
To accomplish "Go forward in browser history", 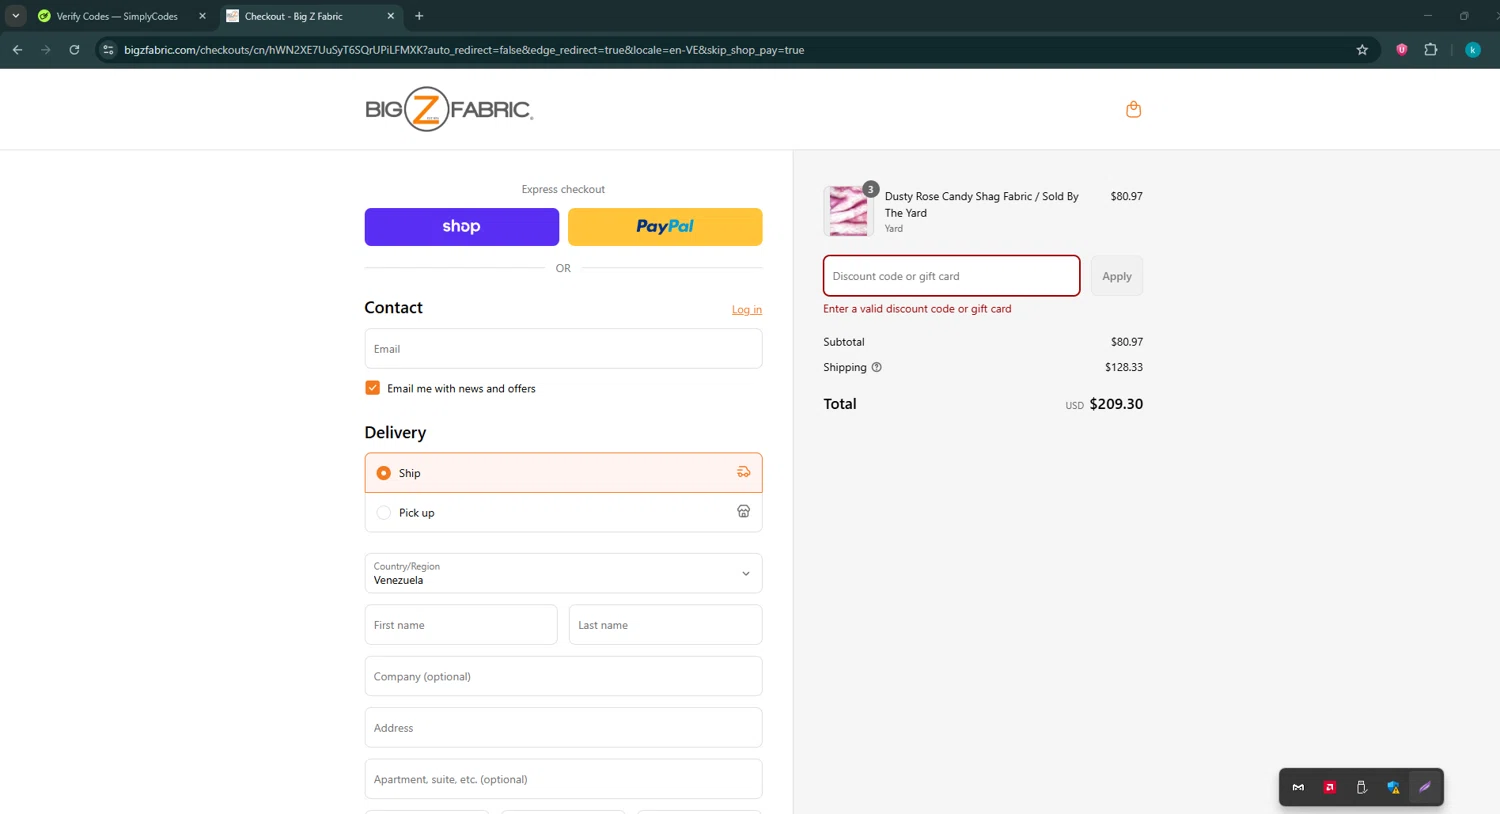I will tap(46, 50).
